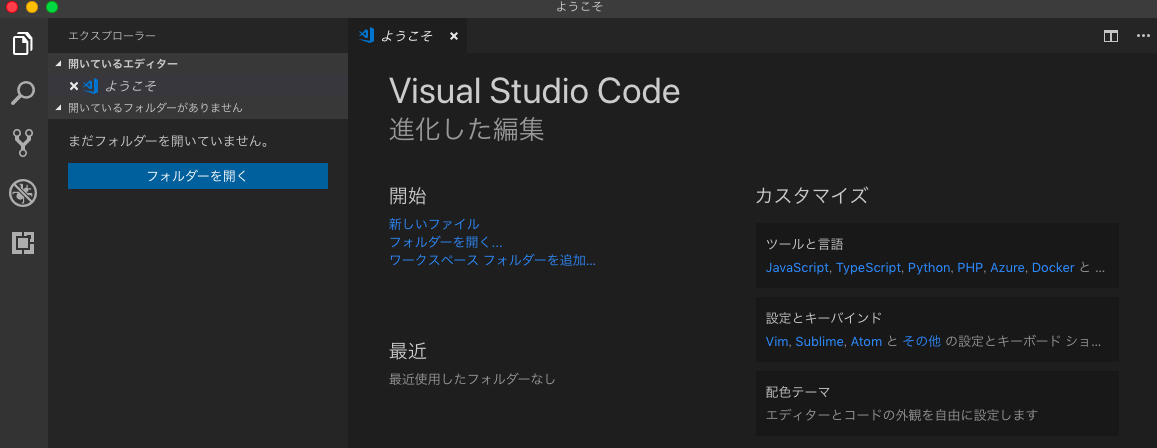
Task: Open the more actions ellipsis menu
Action: click(x=1143, y=36)
